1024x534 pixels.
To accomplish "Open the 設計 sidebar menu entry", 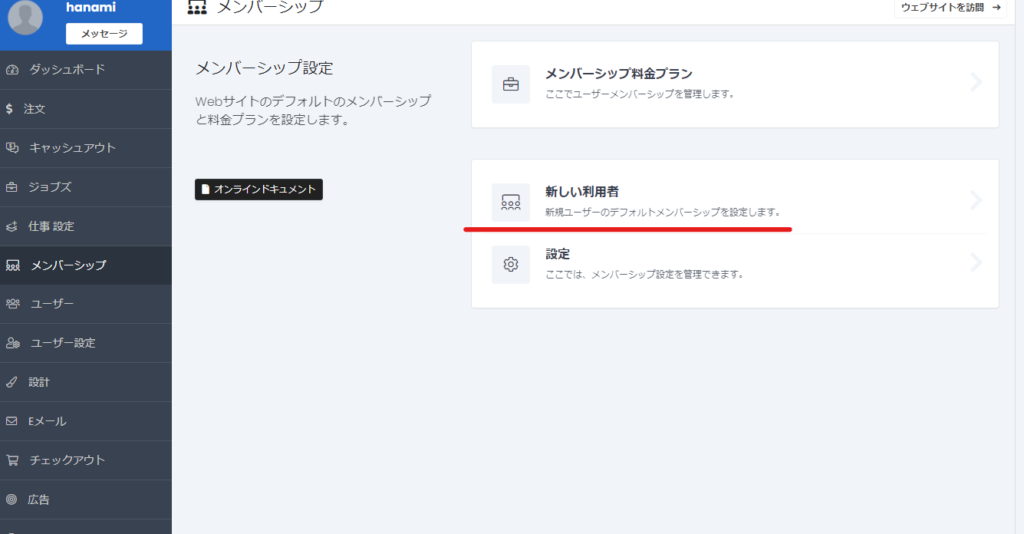I will 39,382.
